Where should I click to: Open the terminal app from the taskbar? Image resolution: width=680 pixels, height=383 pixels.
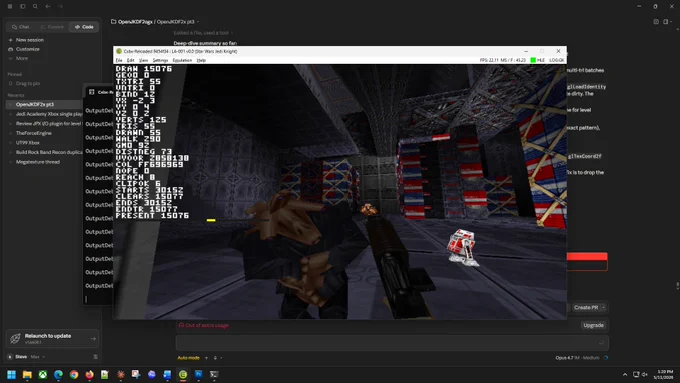[214, 375]
